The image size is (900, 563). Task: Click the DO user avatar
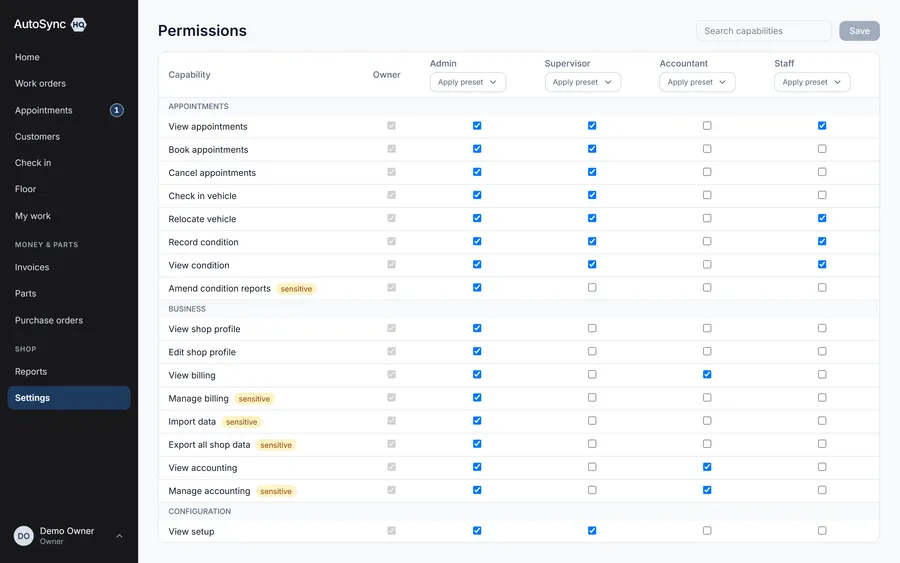pos(24,536)
